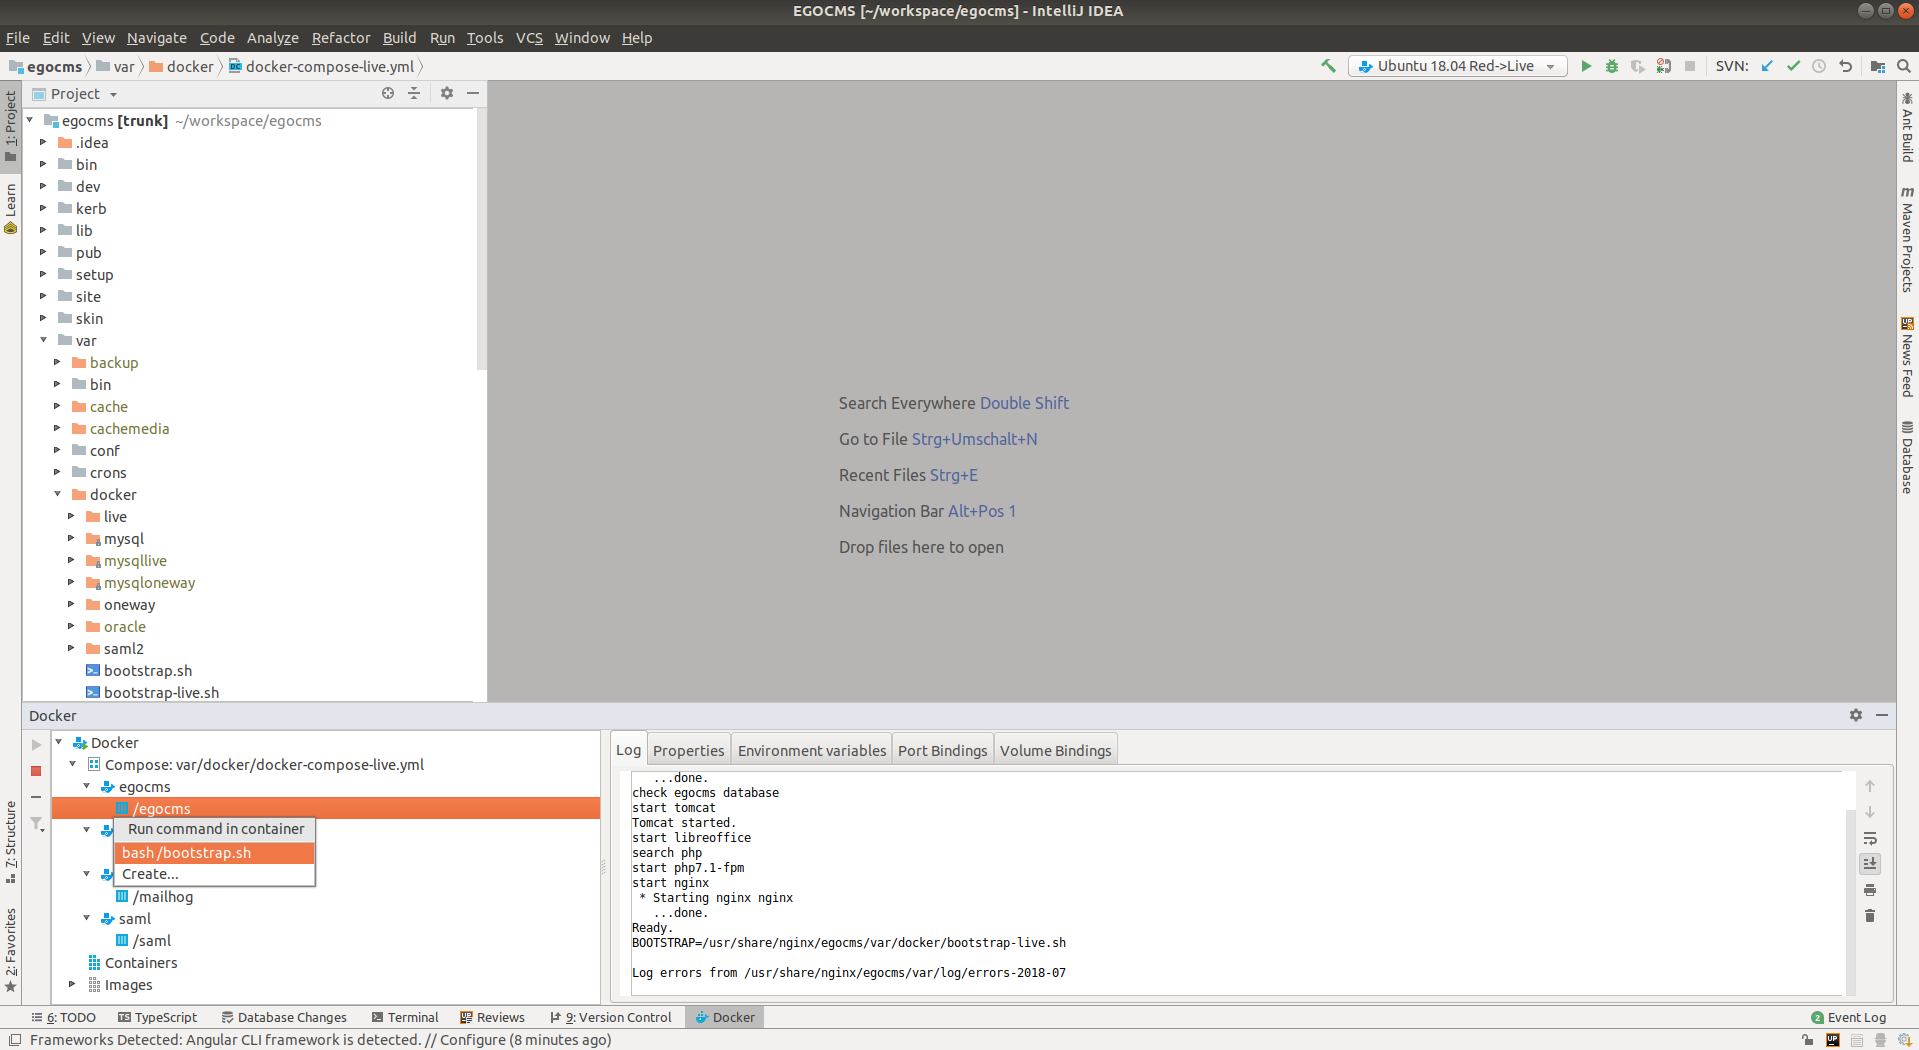Open the Project panel settings gear

(x=447, y=93)
